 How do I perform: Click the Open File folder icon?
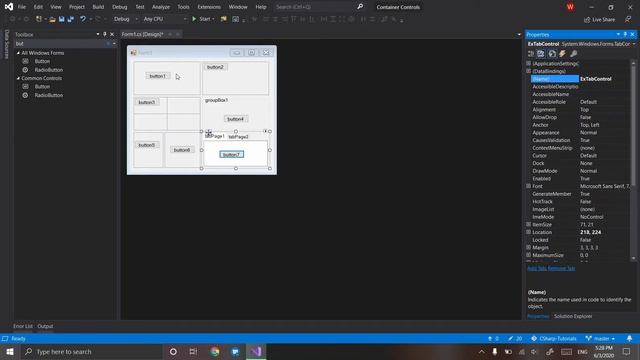[52, 19]
